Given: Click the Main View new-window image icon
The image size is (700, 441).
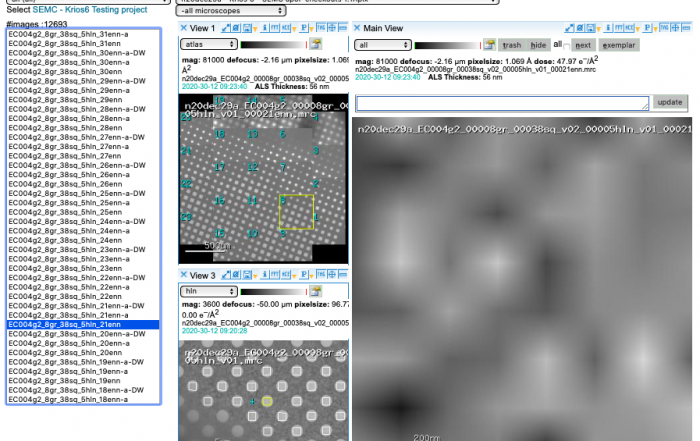Looking at the screenshot, I should pos(579,28).
